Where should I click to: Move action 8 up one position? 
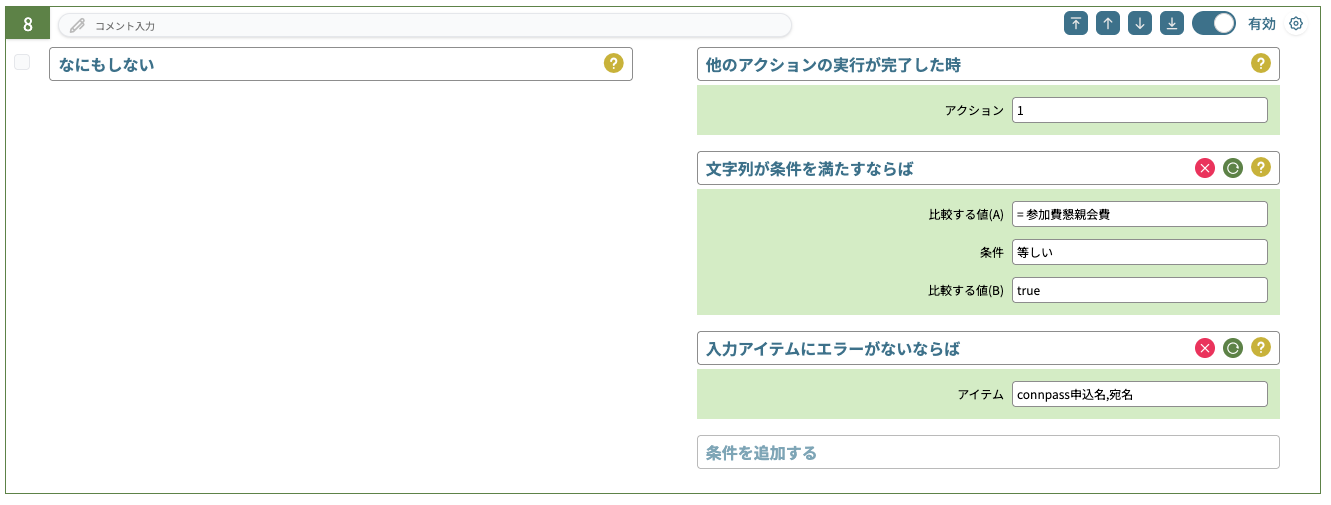1108,23
